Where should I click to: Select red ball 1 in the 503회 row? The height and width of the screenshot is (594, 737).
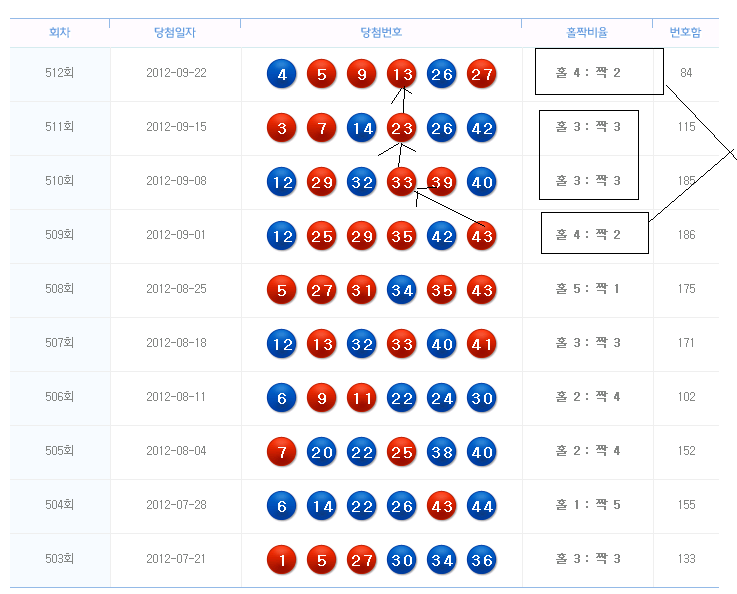[282, 560]
